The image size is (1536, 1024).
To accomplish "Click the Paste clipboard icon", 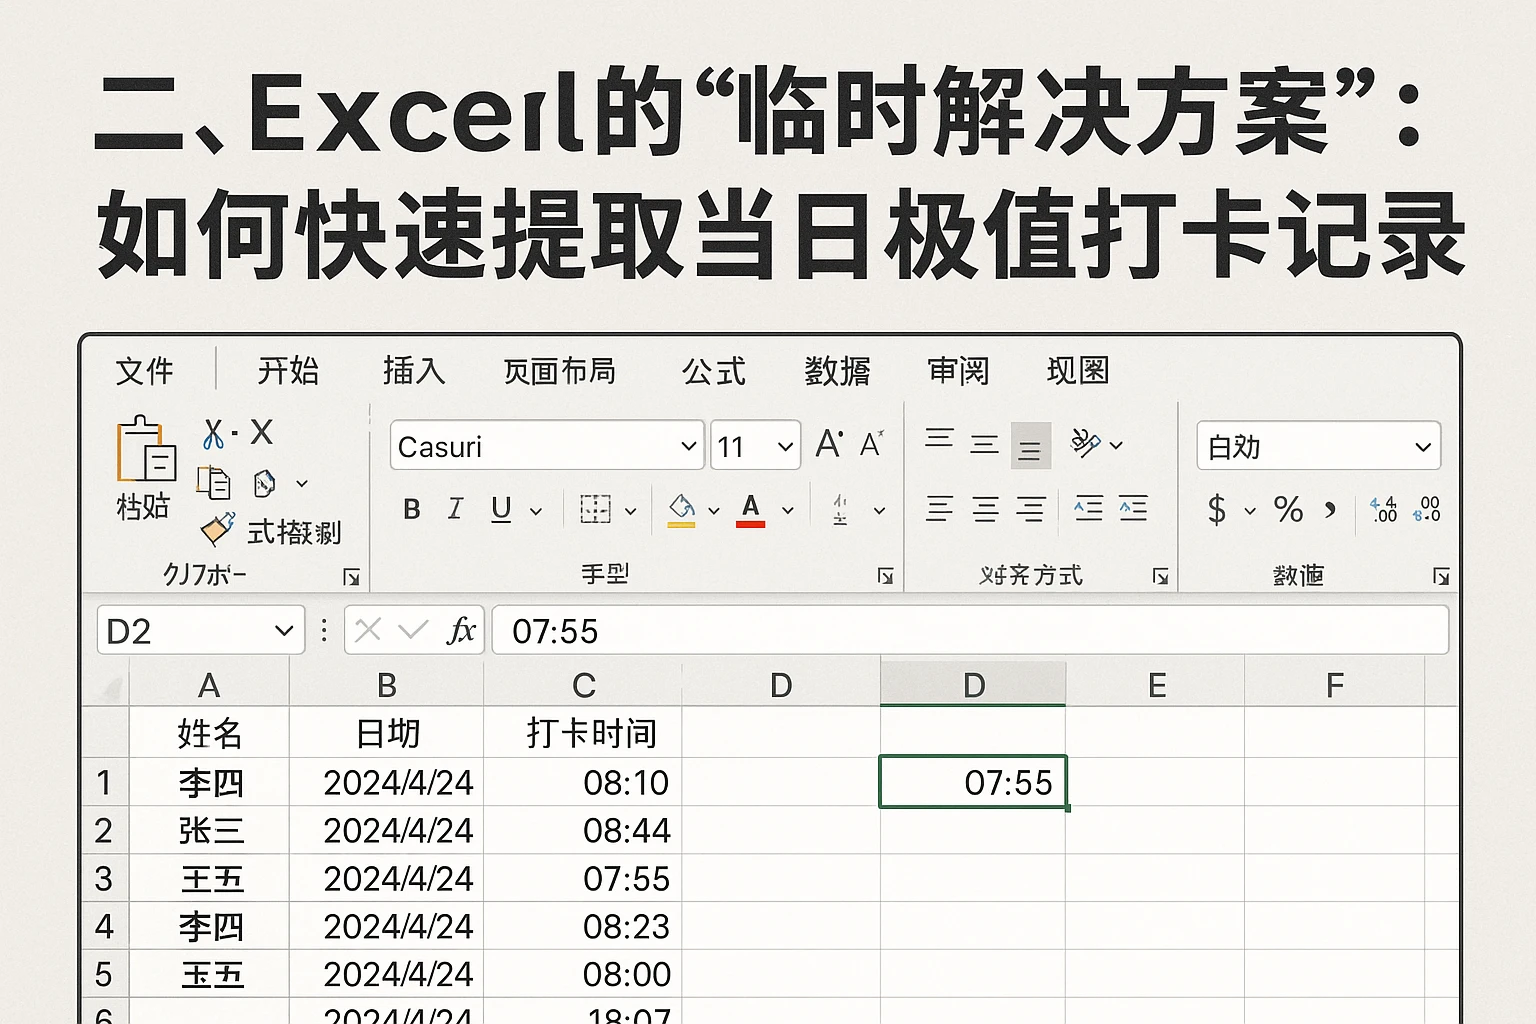I will 146,450.
